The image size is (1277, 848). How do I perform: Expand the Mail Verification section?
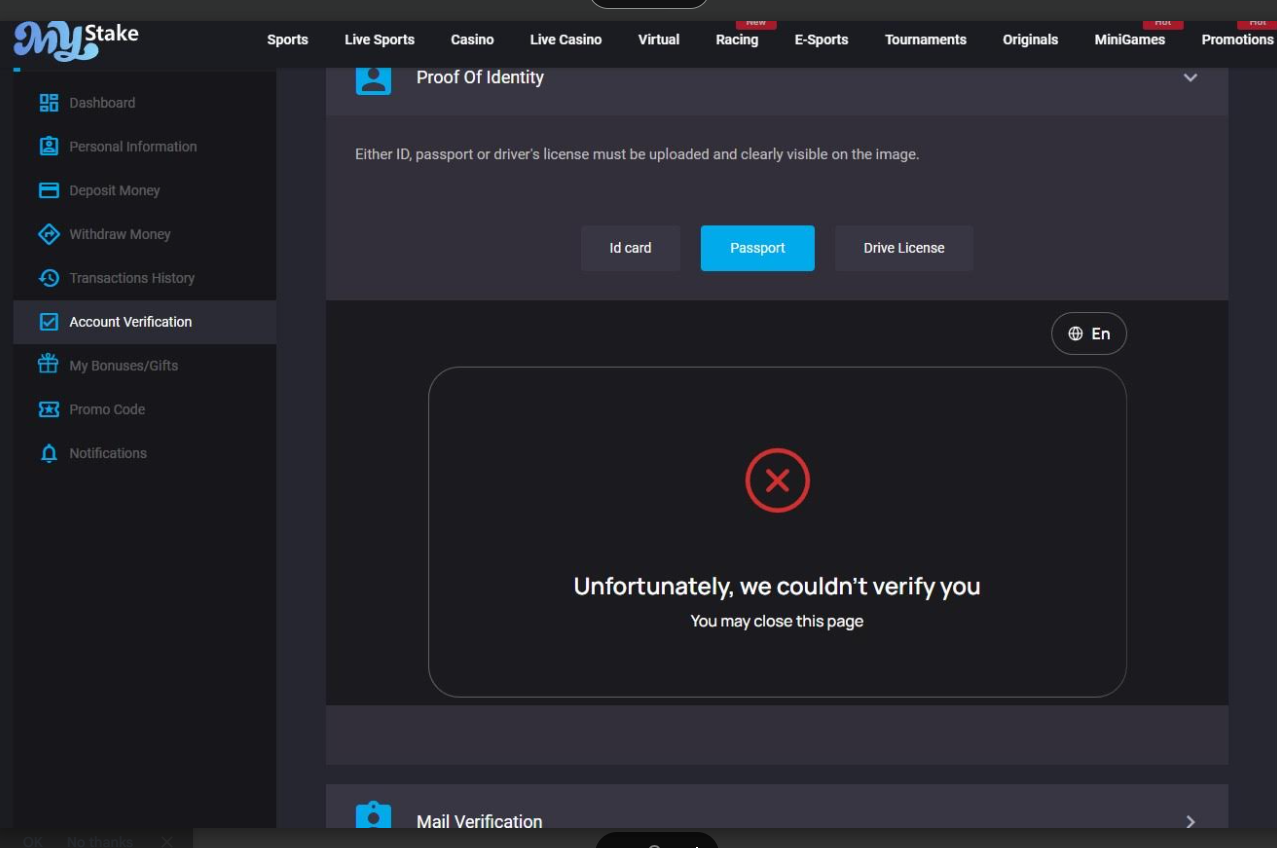click(x=1190, y=821)
